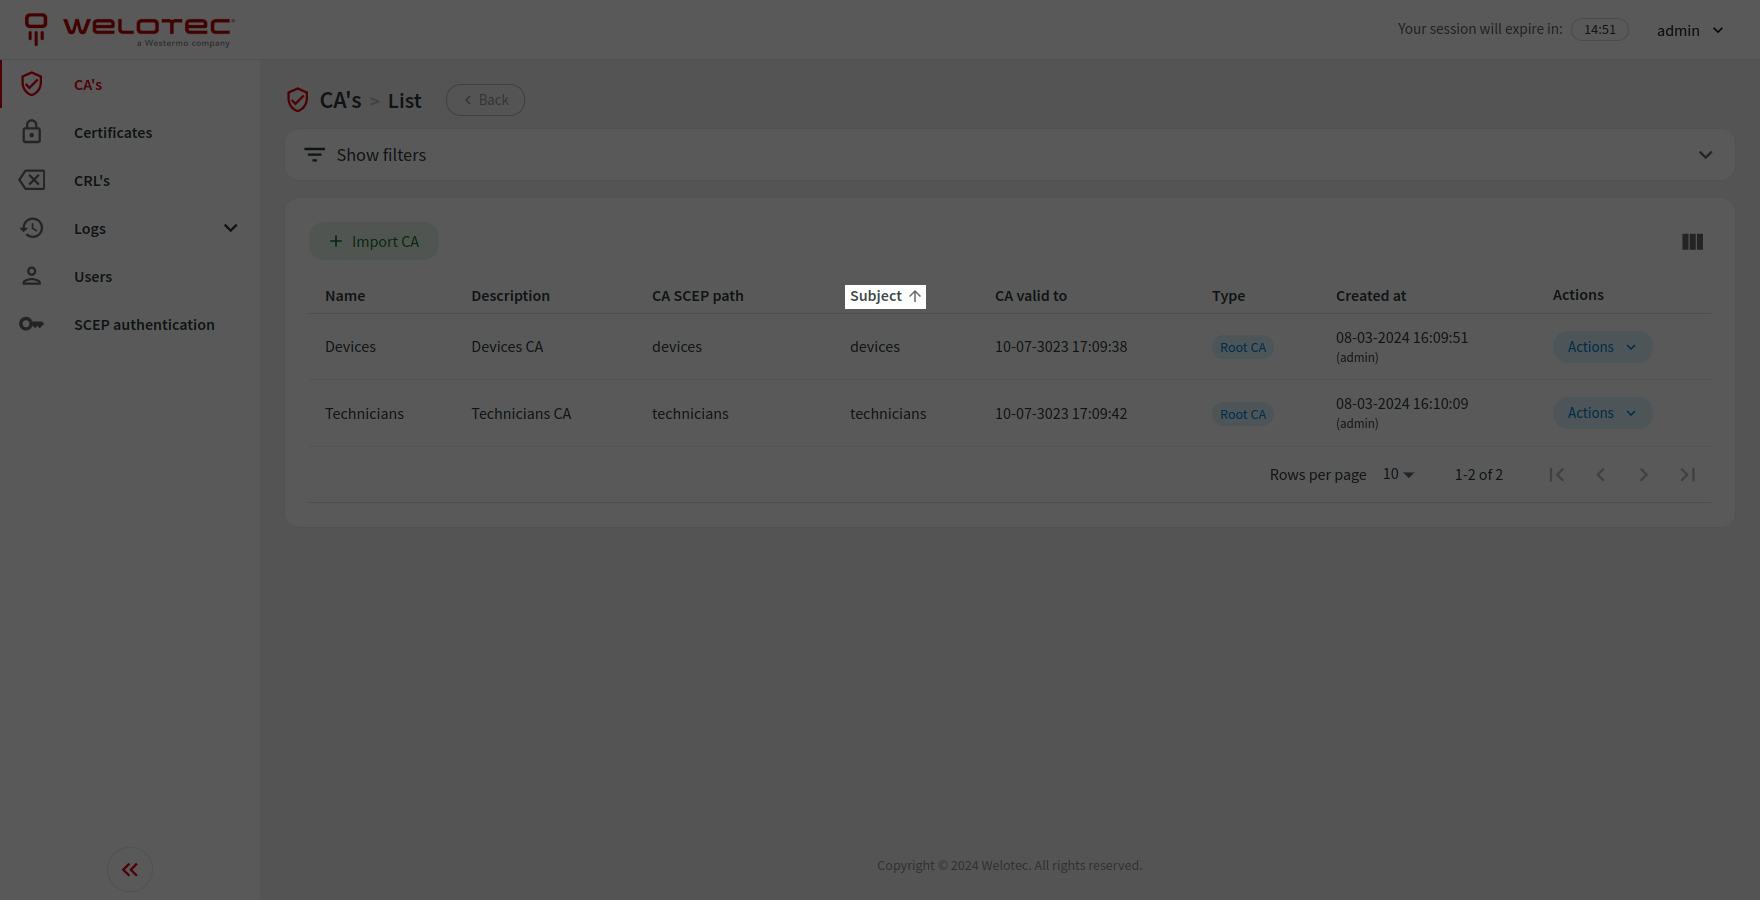This screenshot has width=1760, height=900.
Task: Click the Logs history clock icon
Action: click(x=32, y=228)
